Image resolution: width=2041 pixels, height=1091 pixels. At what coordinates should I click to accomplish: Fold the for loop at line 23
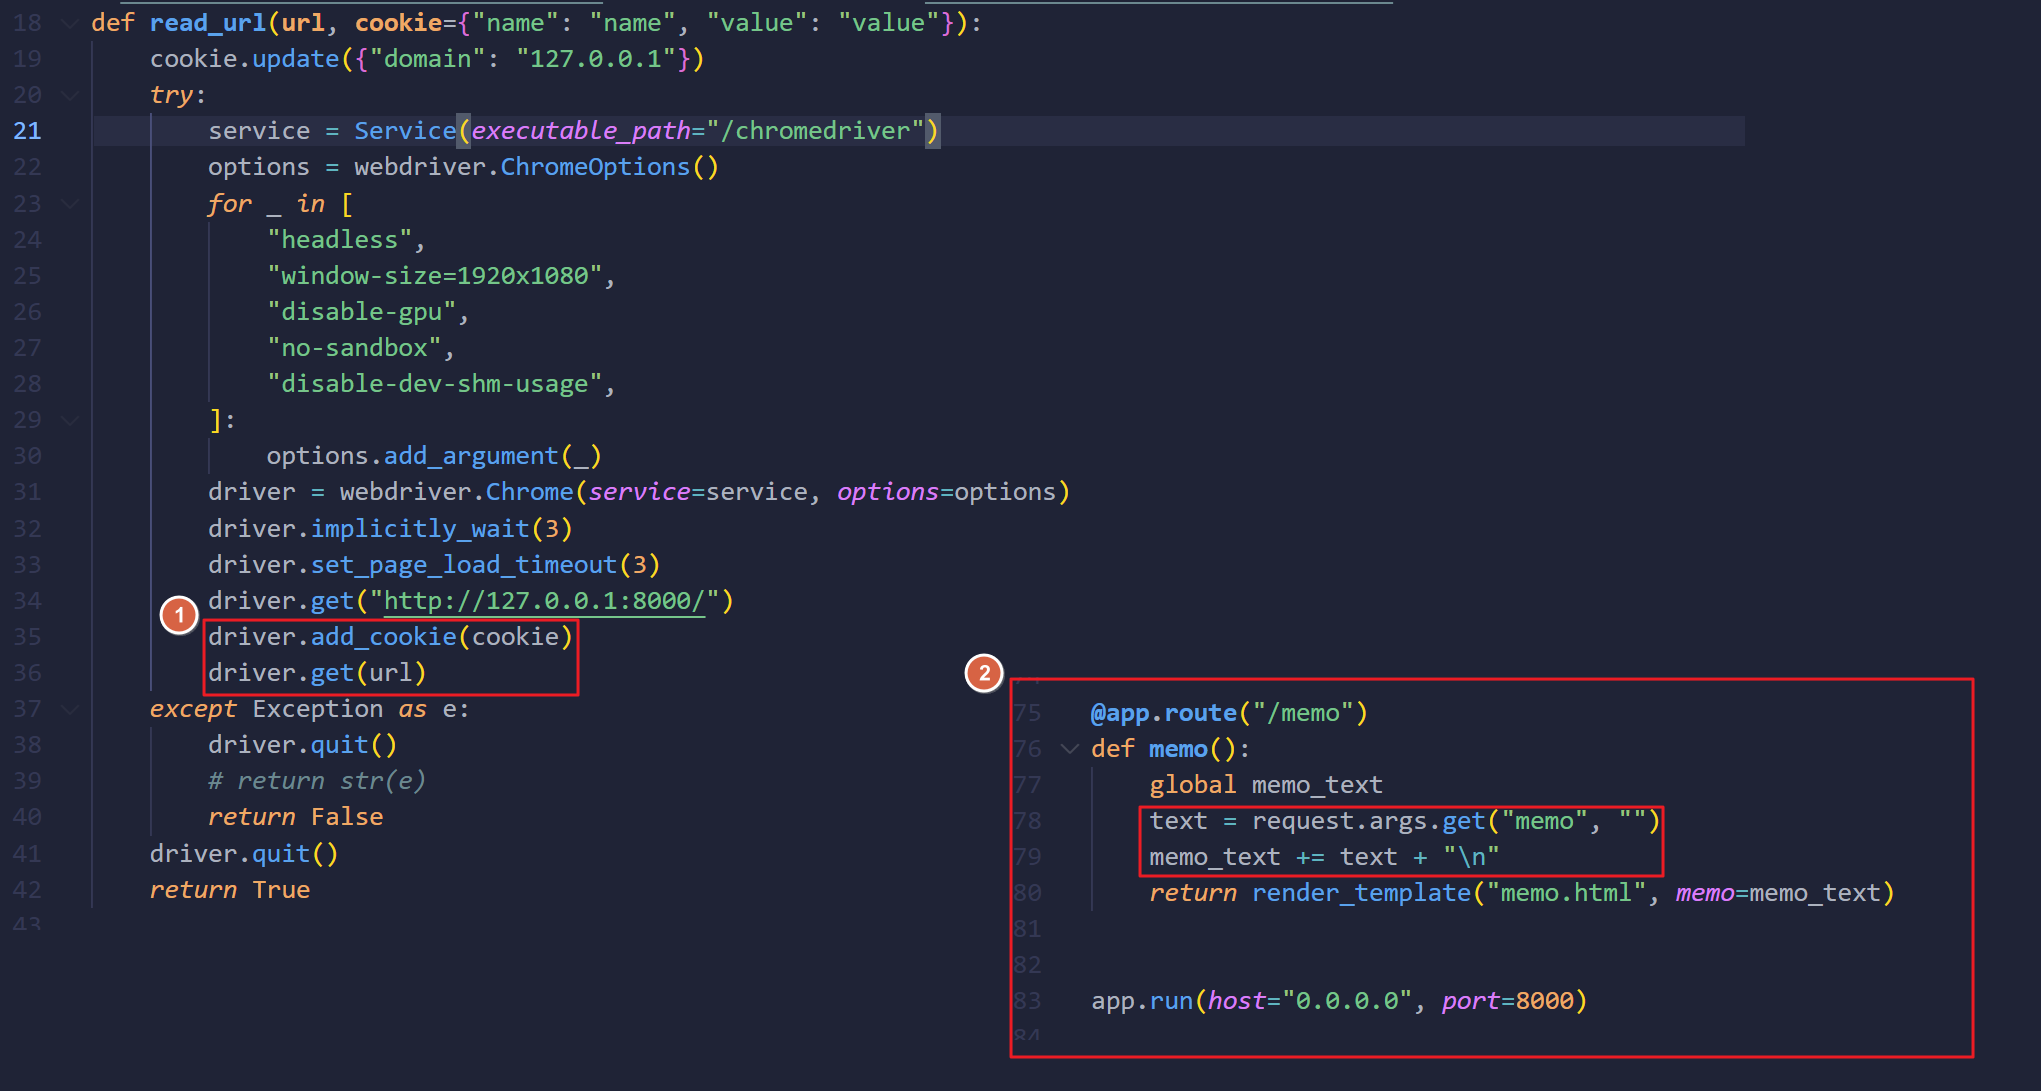pyautogui.click(x=70, y=204)
